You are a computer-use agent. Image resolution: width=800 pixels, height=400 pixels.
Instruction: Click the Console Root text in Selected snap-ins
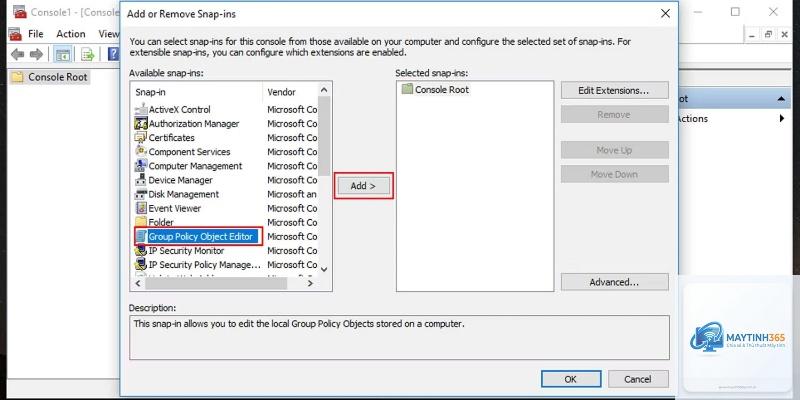tap(442, 90)
